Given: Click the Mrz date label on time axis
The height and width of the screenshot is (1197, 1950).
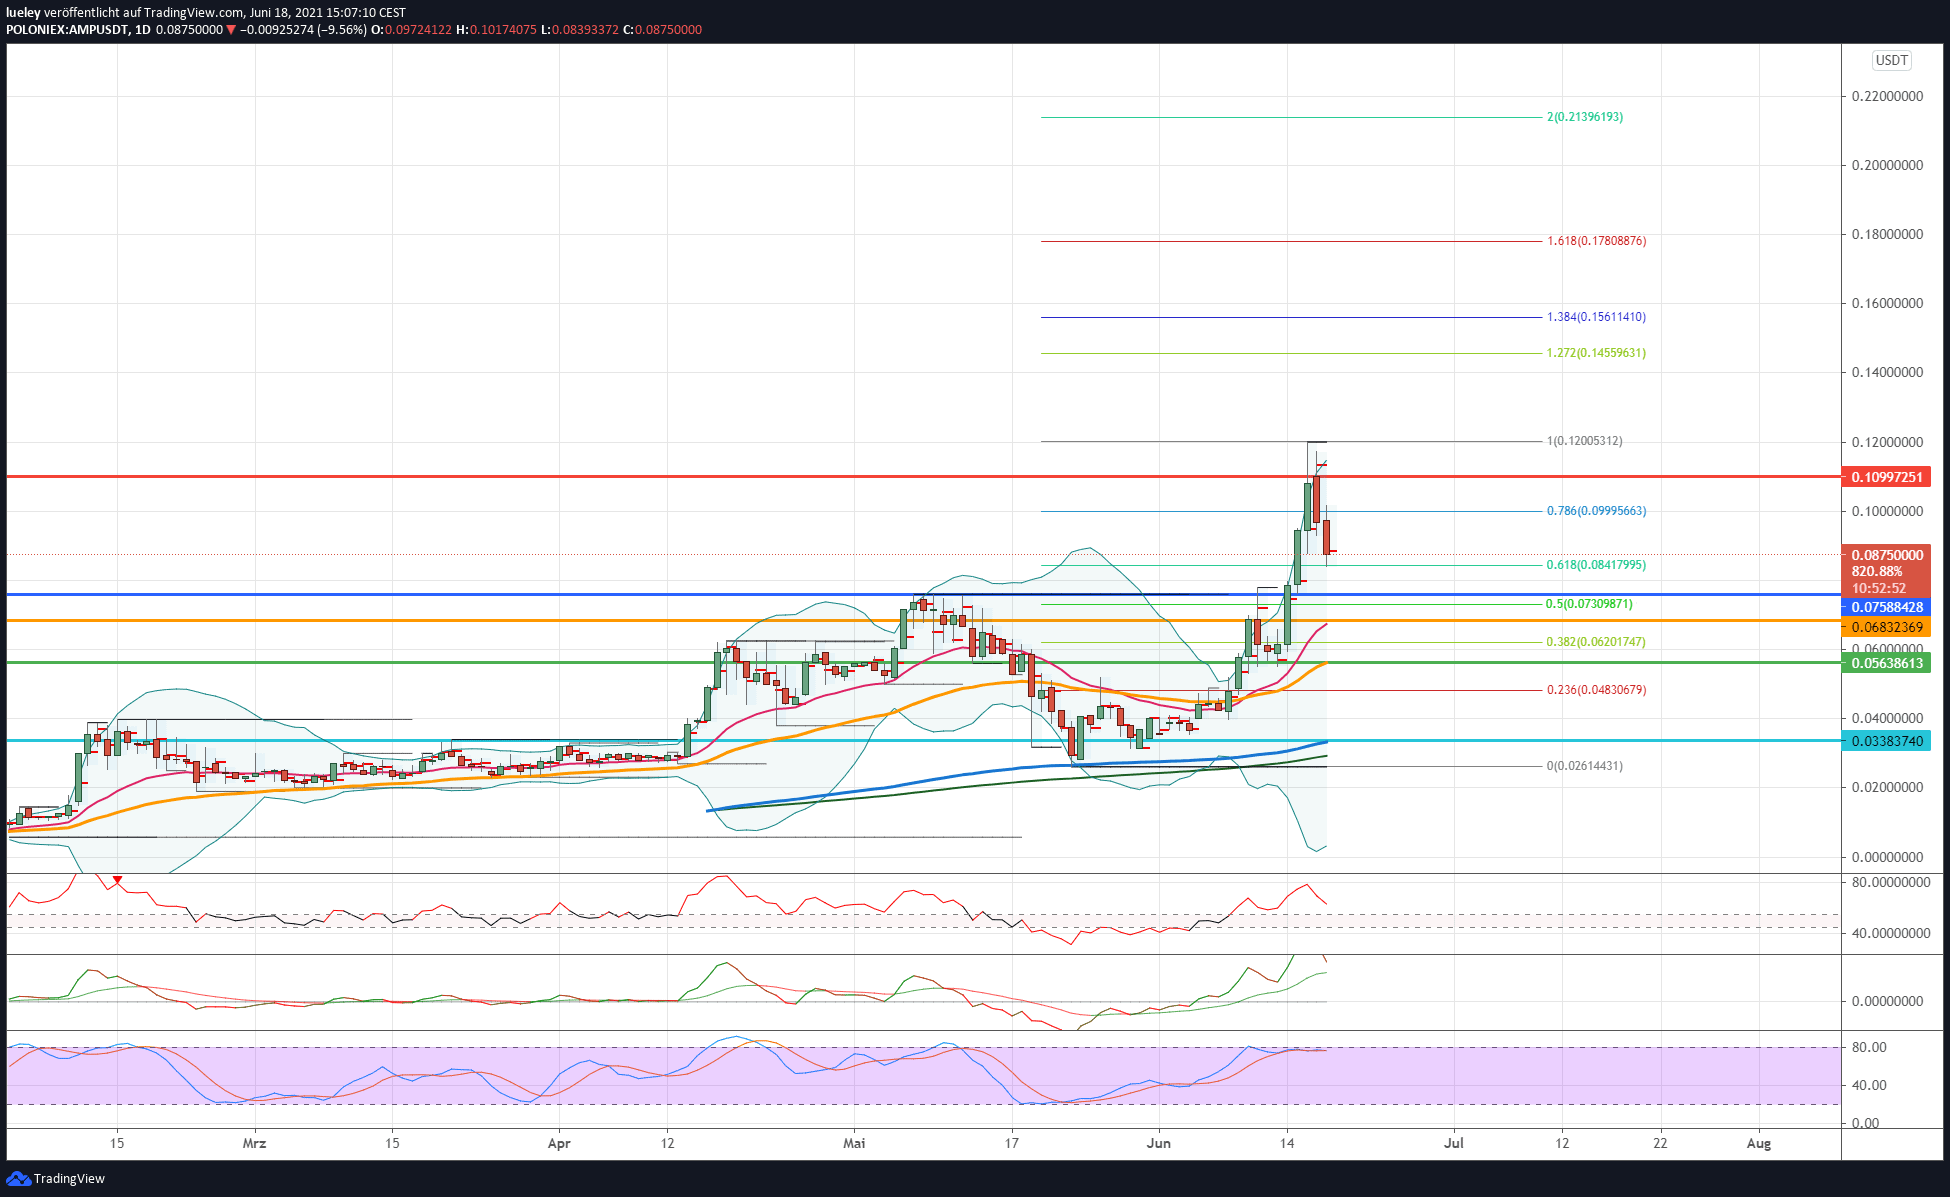Looking at the screenshot, I should [x=254, y=1143].
